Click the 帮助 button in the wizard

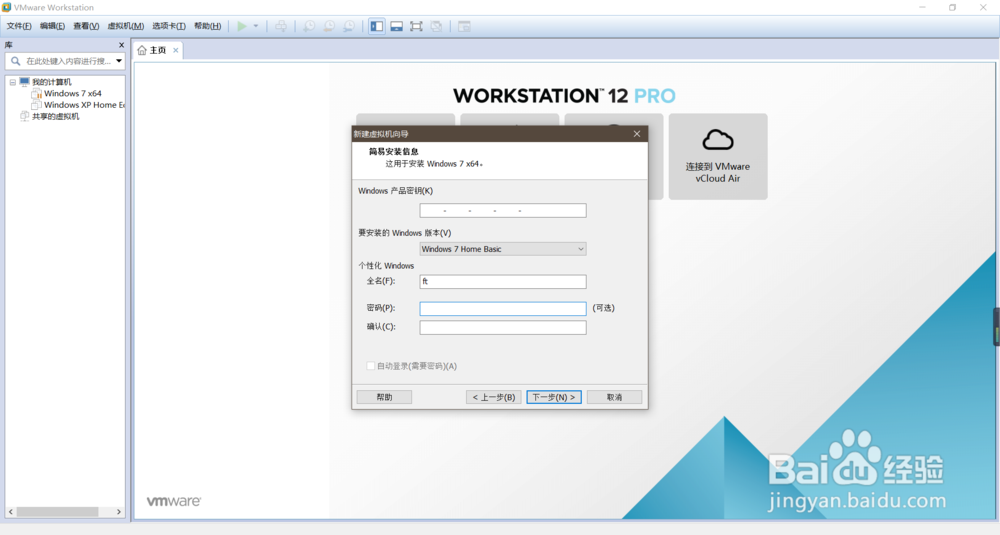point(385,397)
